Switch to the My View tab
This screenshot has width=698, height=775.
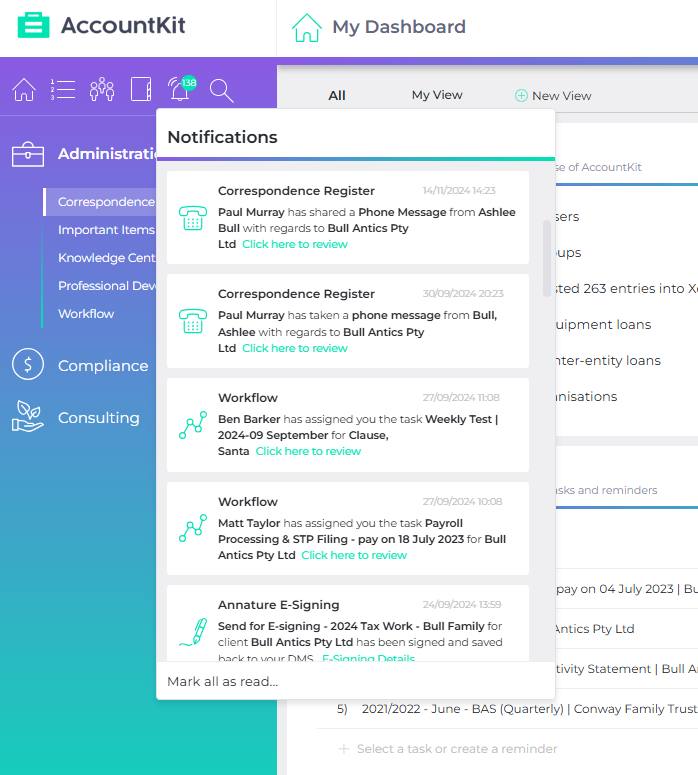(x=437, y=95)
